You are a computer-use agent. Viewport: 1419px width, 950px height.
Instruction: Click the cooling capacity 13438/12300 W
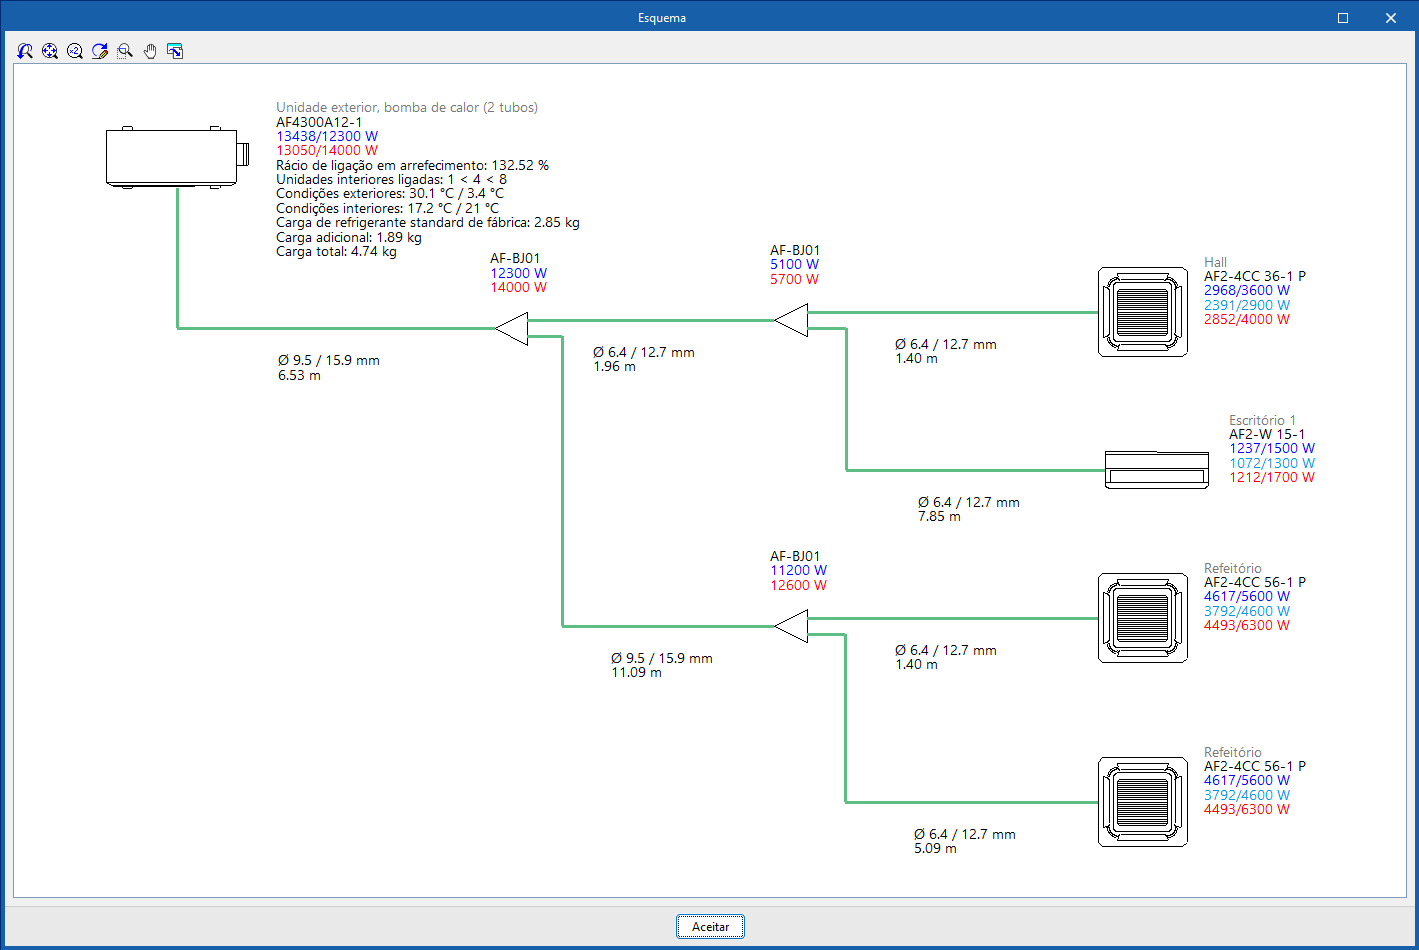[x=327, y=136]
